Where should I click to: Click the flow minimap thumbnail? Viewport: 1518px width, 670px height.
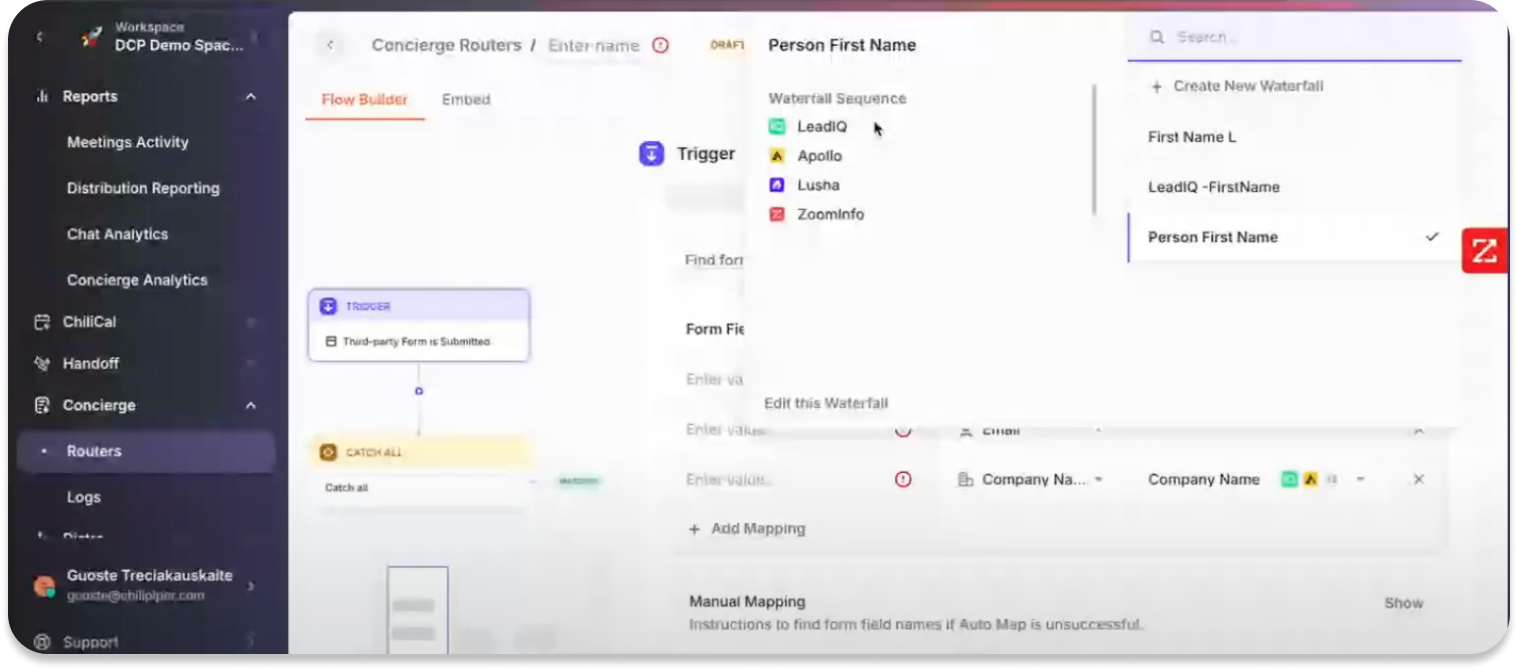(x=417, y=609)
